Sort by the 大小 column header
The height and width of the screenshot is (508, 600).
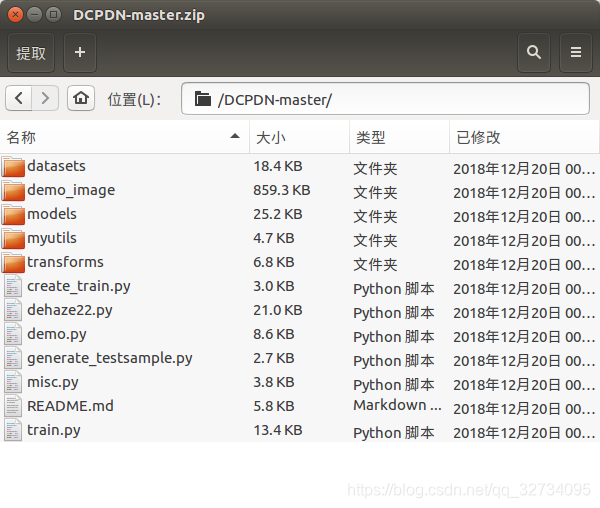(x=300, y=137)
